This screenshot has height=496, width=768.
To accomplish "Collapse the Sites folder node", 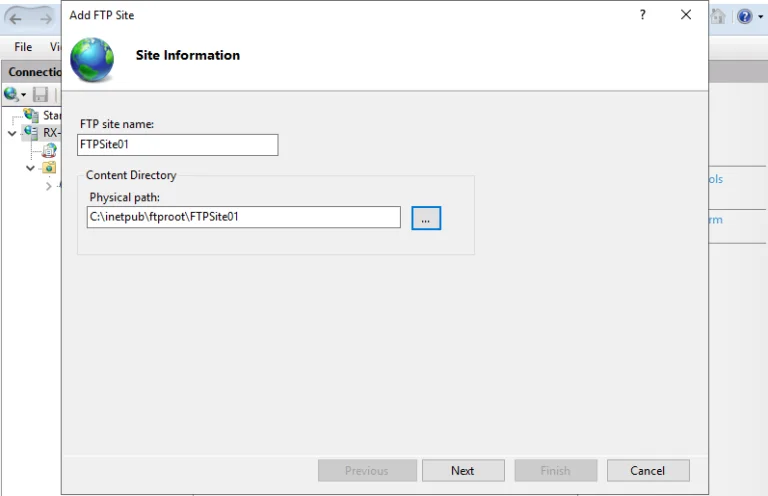I will click(30, 168).
